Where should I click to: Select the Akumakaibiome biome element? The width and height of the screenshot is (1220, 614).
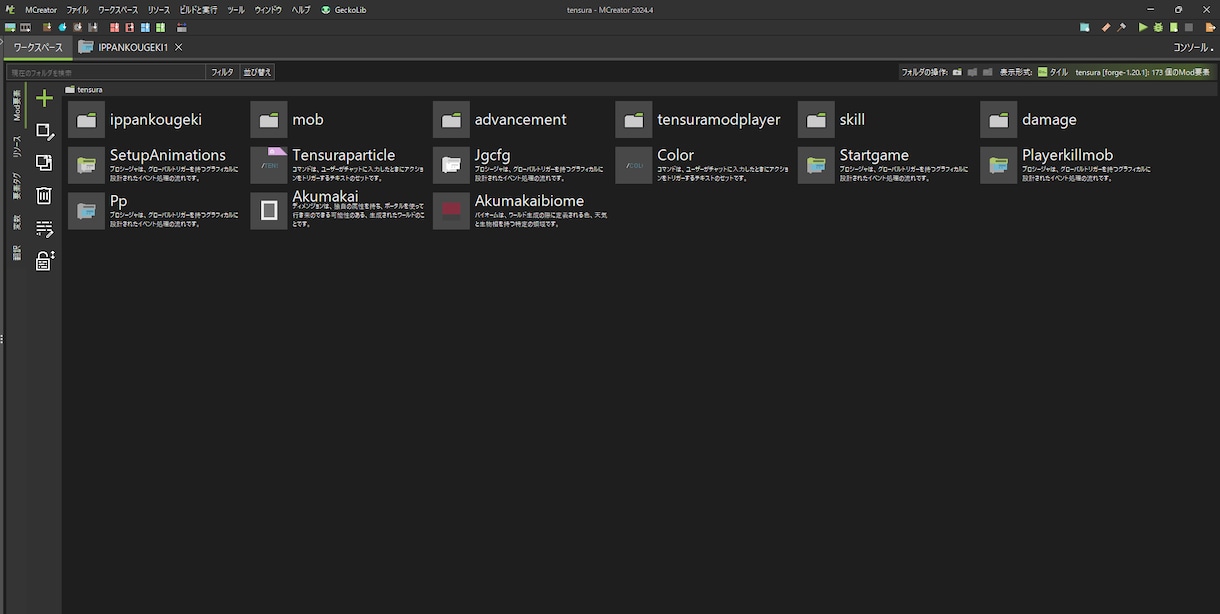click(520, 210)
